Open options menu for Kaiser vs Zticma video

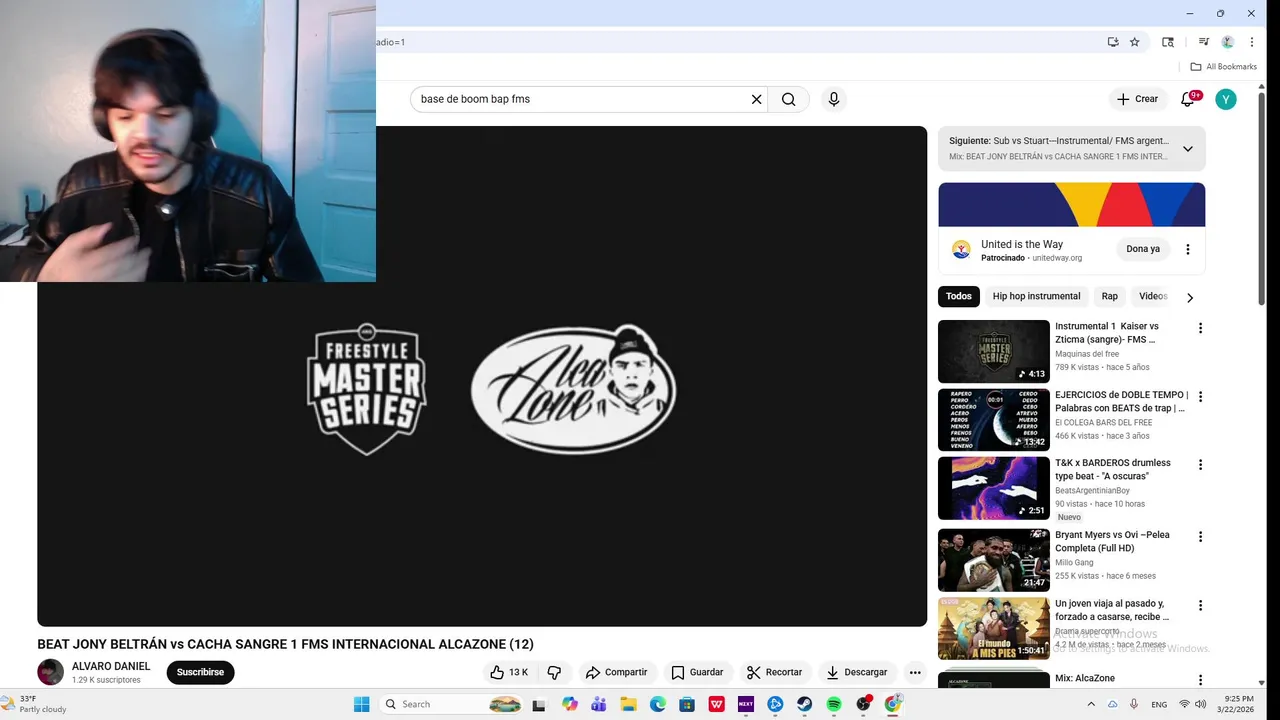[1200, 328]
